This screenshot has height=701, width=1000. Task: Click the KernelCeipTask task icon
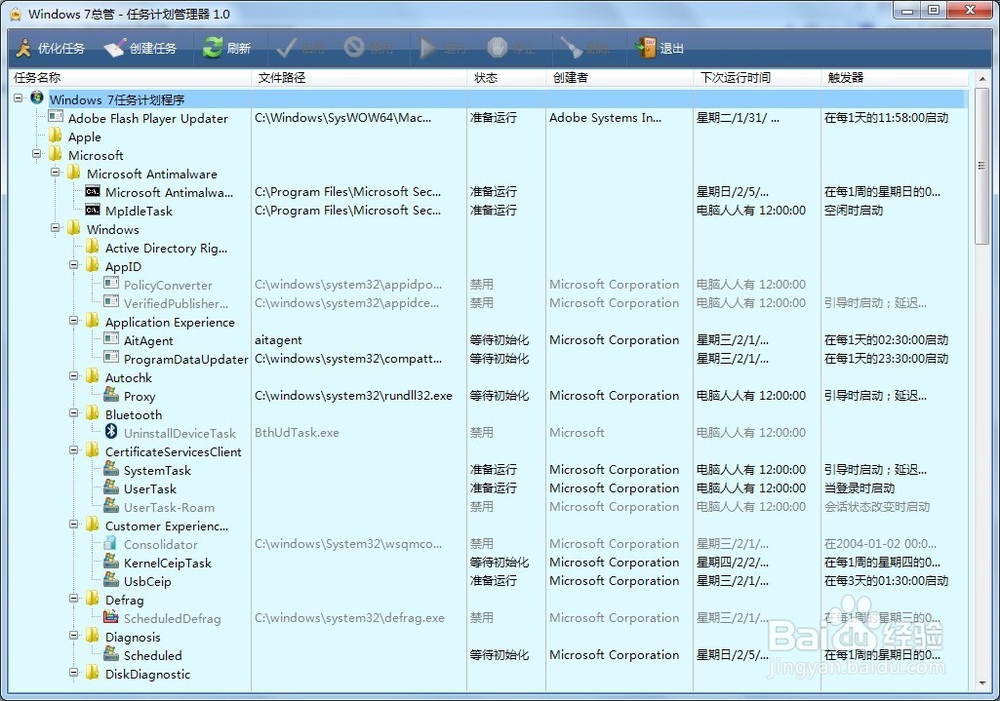click(111, 562)
